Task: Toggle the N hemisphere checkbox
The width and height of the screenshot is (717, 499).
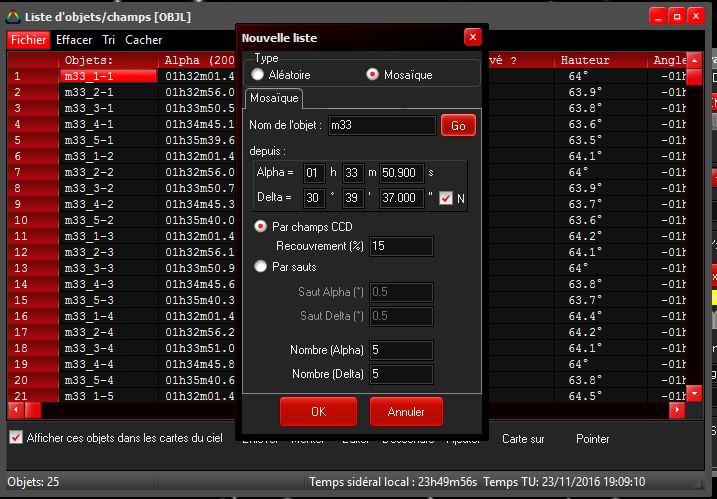Action: click(x=446, y=198)
